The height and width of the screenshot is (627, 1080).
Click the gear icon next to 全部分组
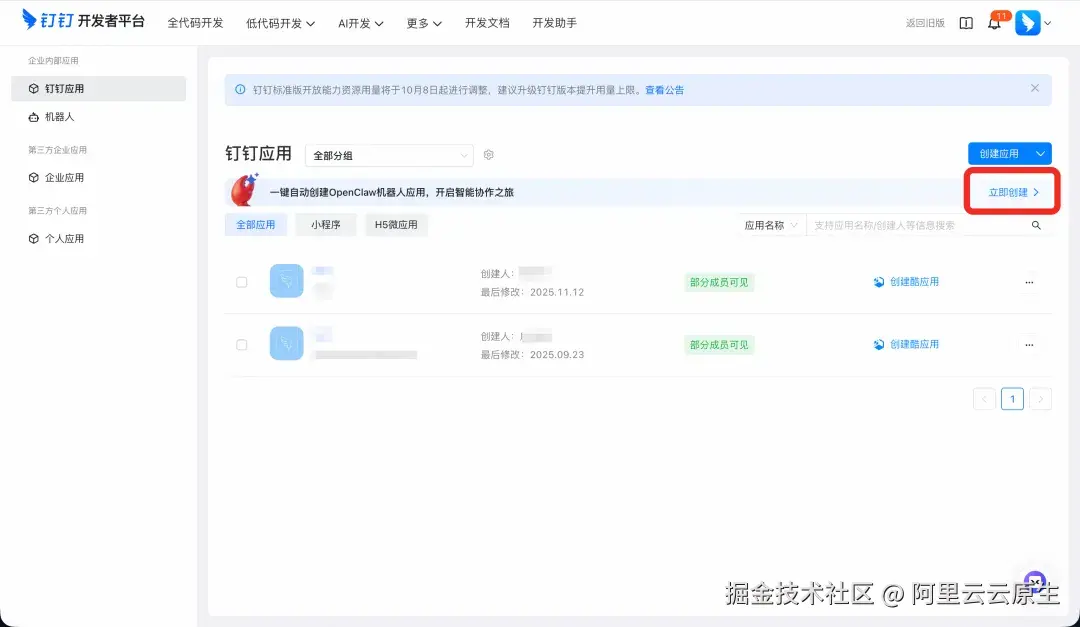488,155
